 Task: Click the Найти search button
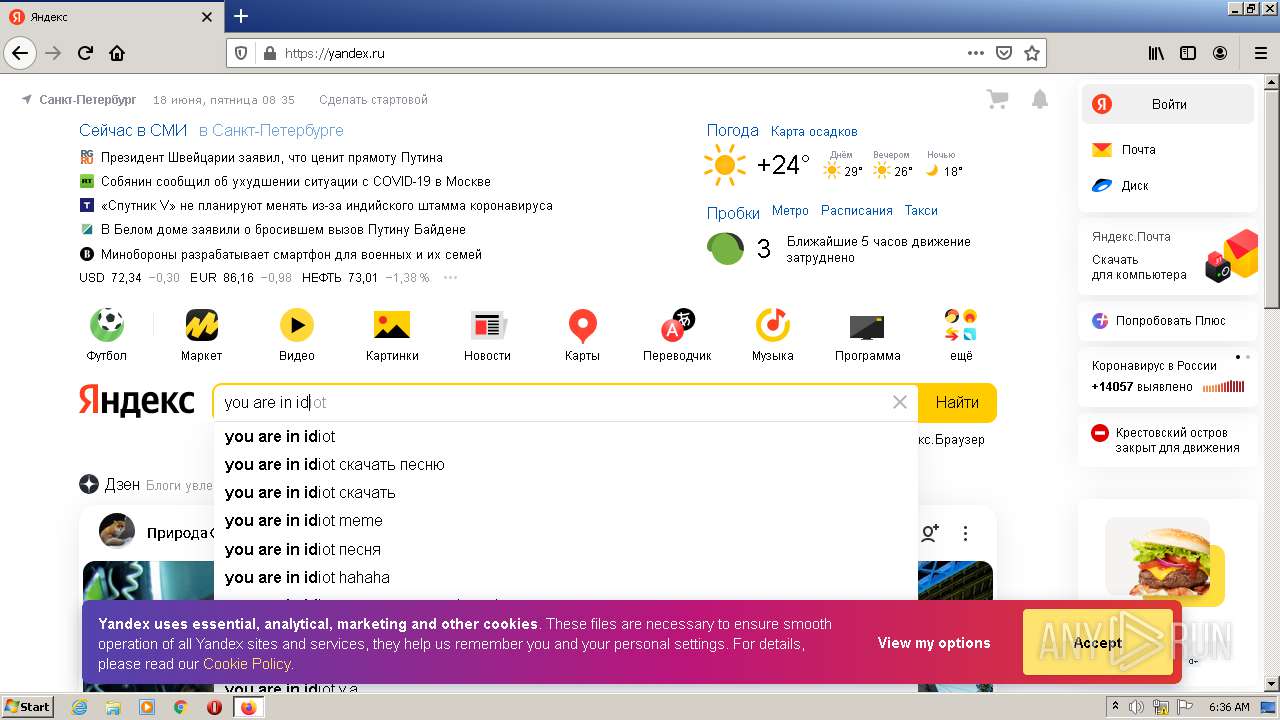point(957,402)
